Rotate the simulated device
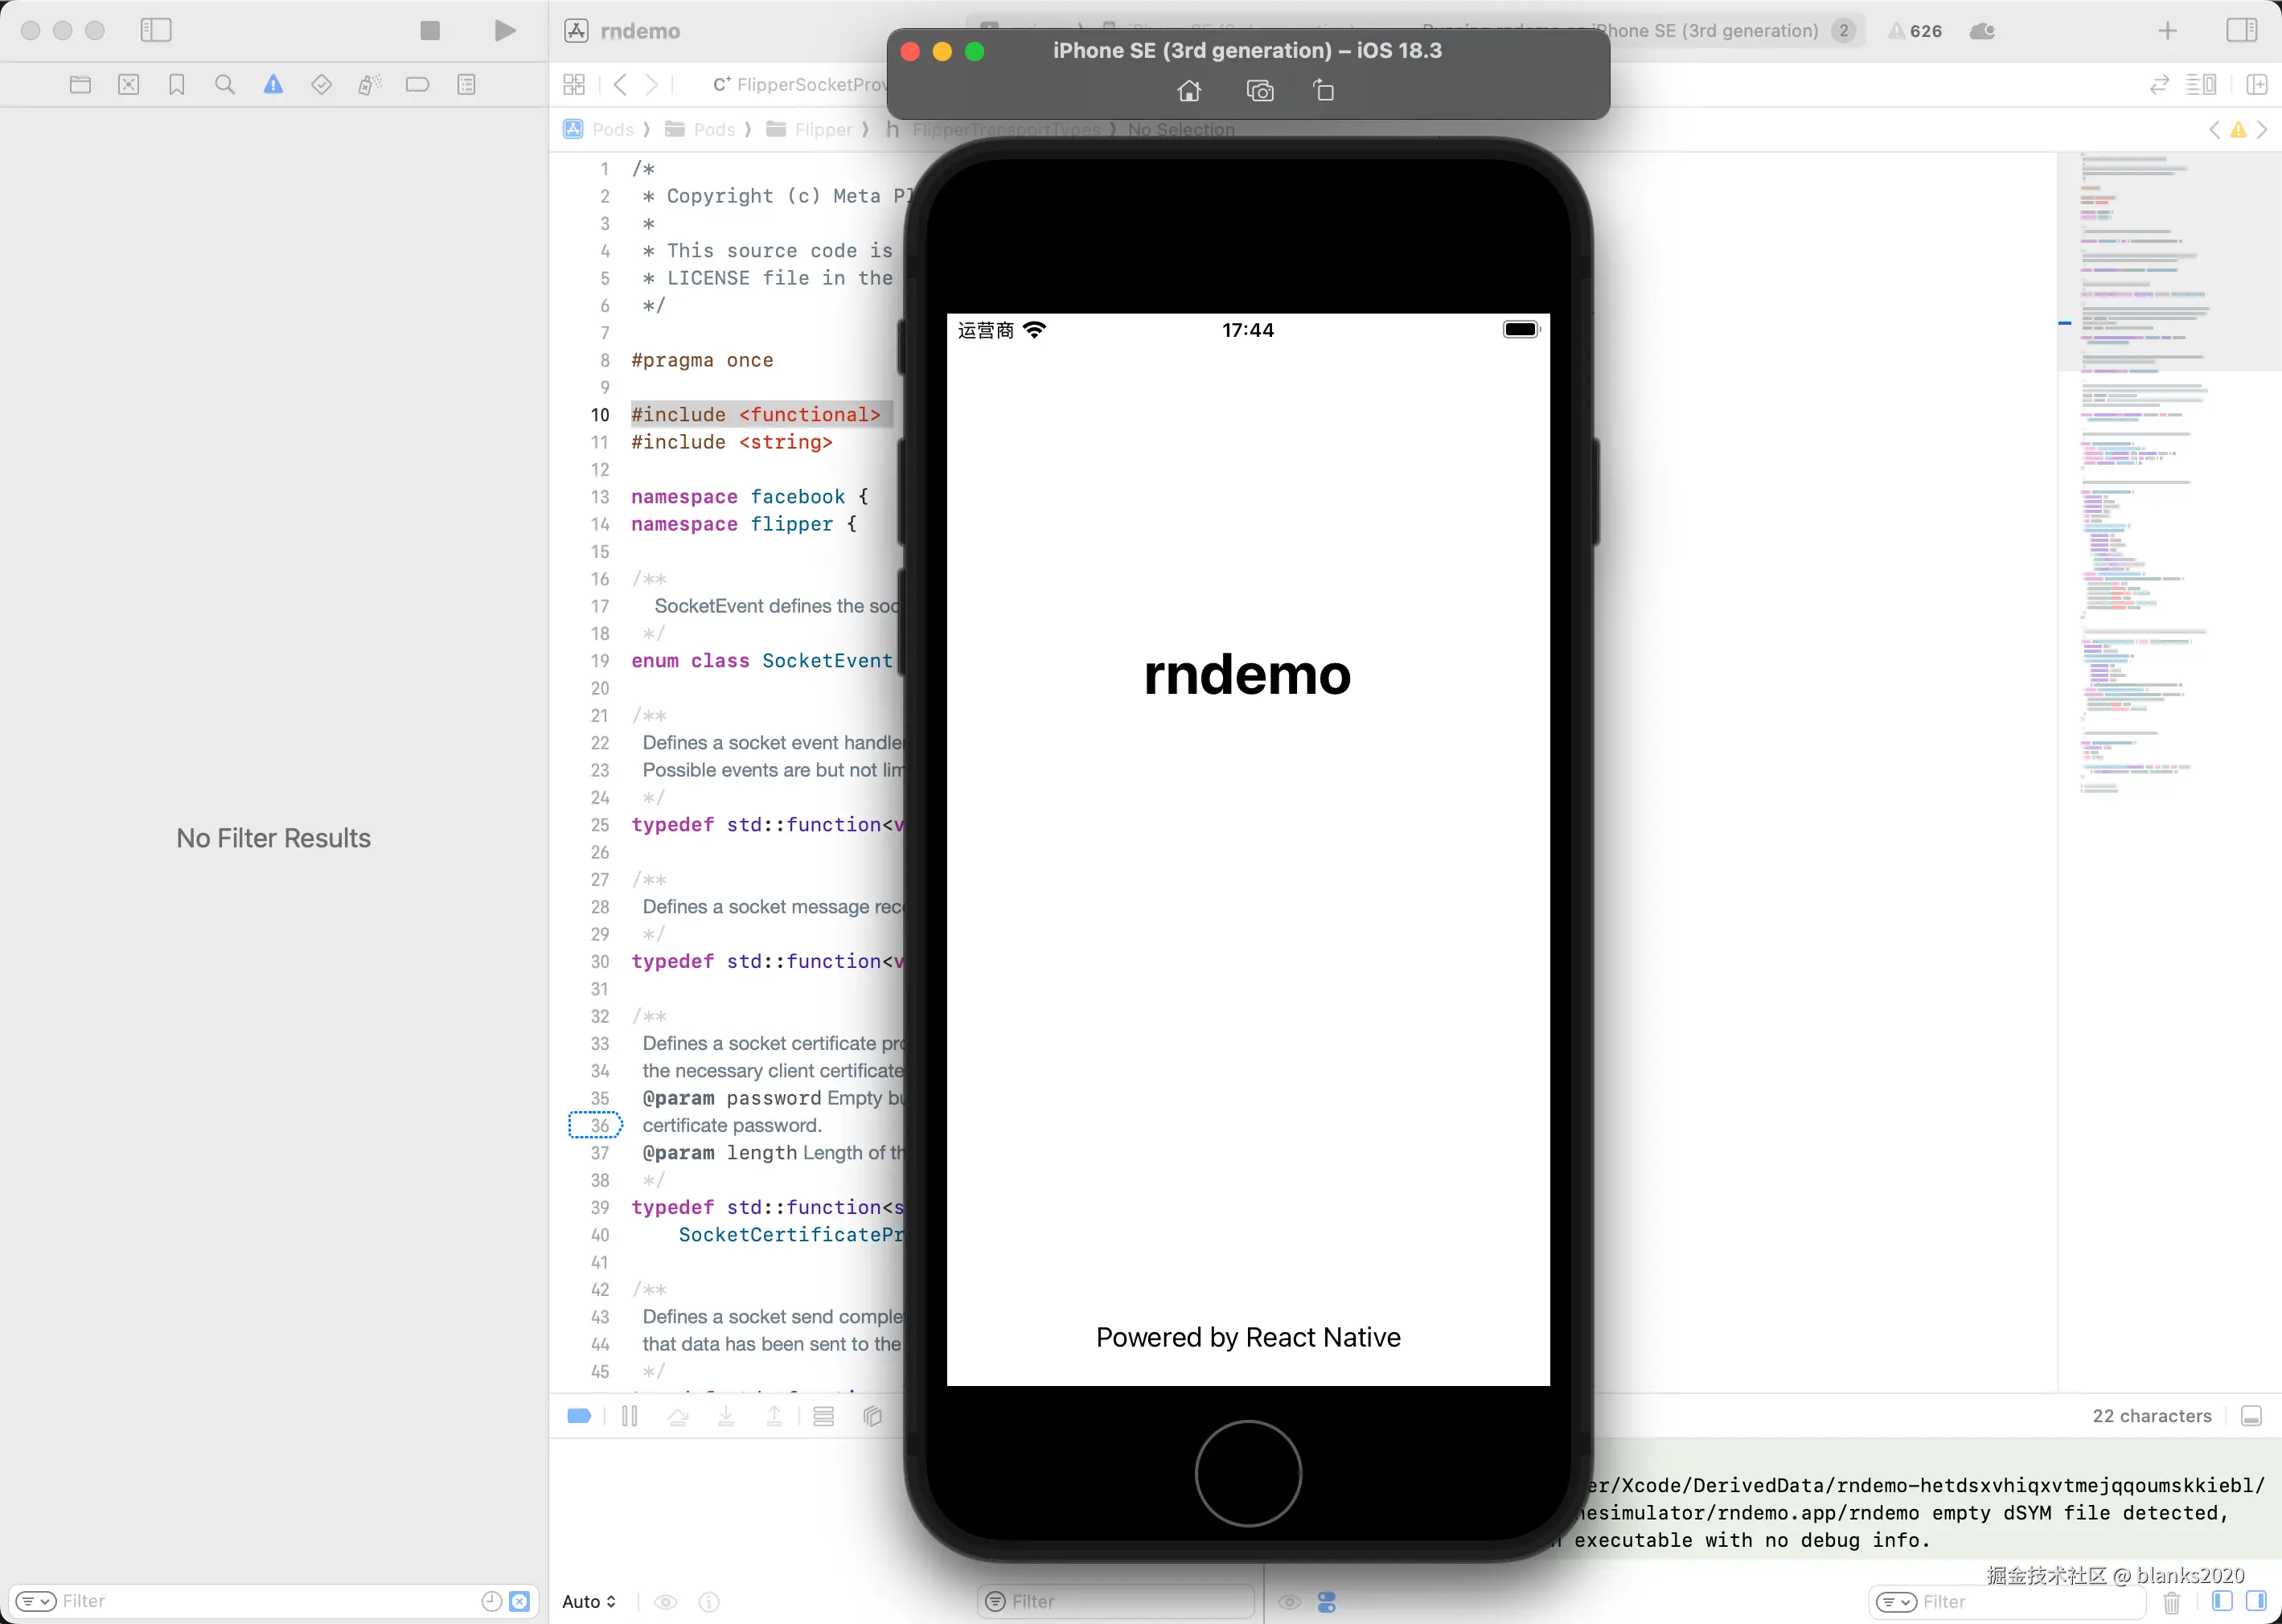Image resolution: width=2282 pixels, height=1624 pixels. click(1323, 91)
